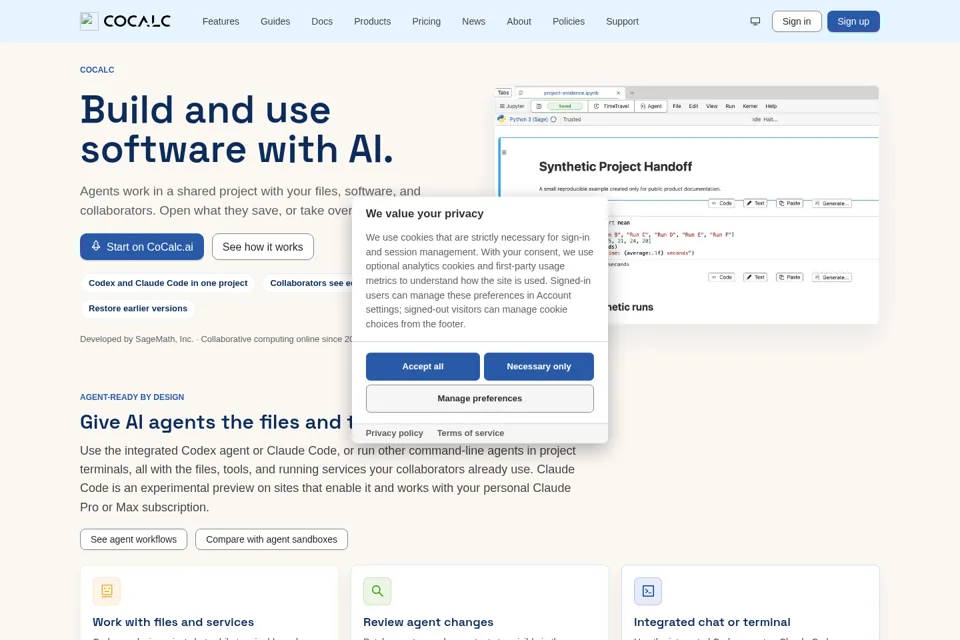Open the Products menu
Screen dimensions: 960x640
[x=372, y=21]
